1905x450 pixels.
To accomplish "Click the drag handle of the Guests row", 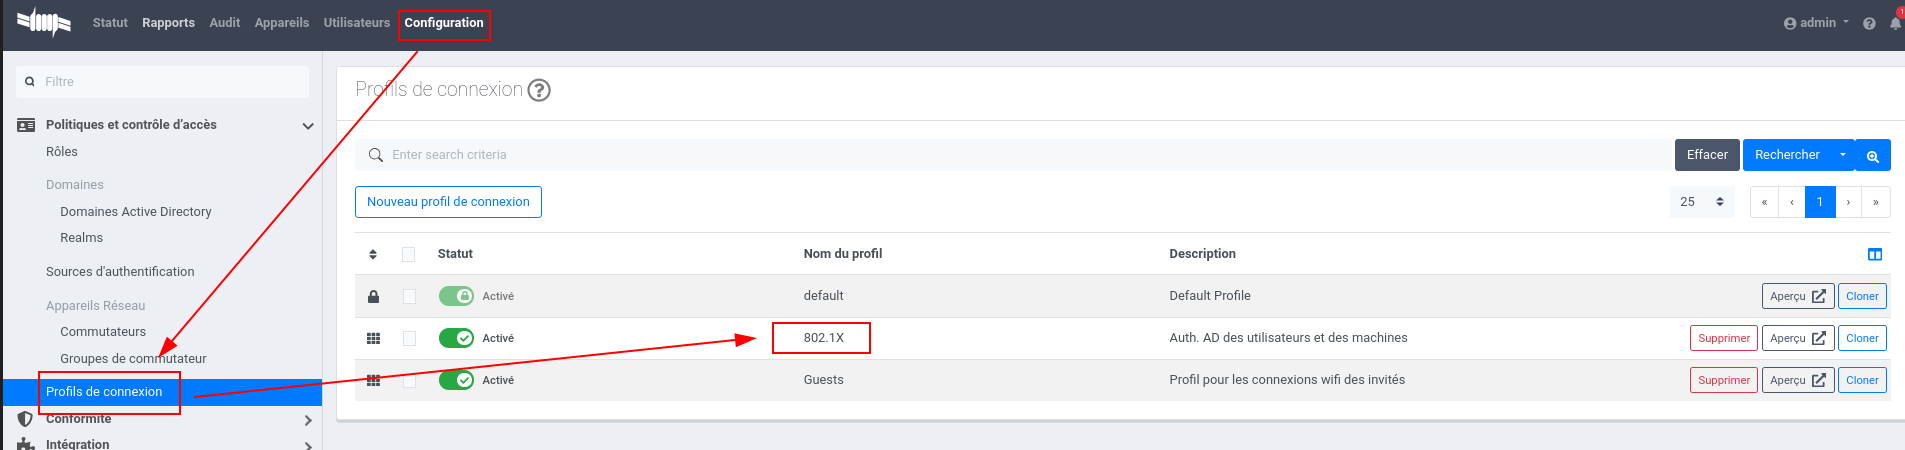I will click(x=373, y=380).
